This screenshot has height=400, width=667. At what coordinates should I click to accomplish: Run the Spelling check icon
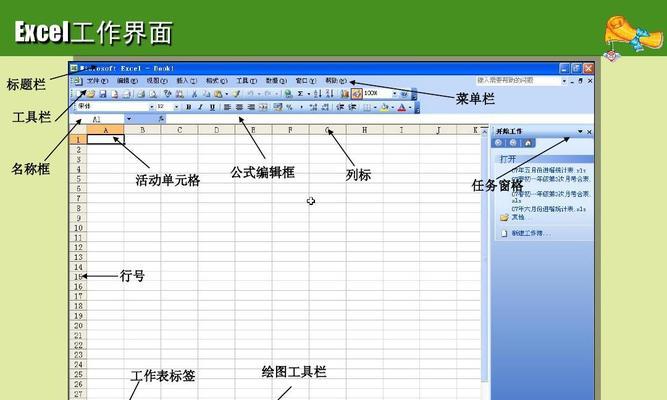click(168, 94)
